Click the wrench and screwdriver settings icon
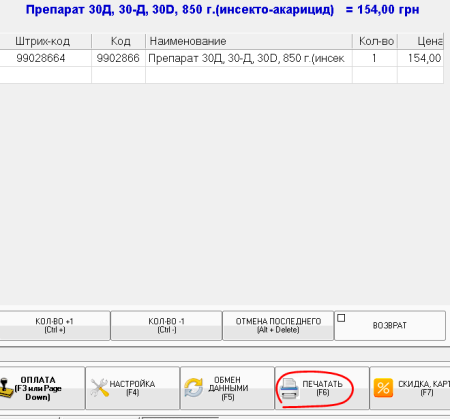 point(99,388)
